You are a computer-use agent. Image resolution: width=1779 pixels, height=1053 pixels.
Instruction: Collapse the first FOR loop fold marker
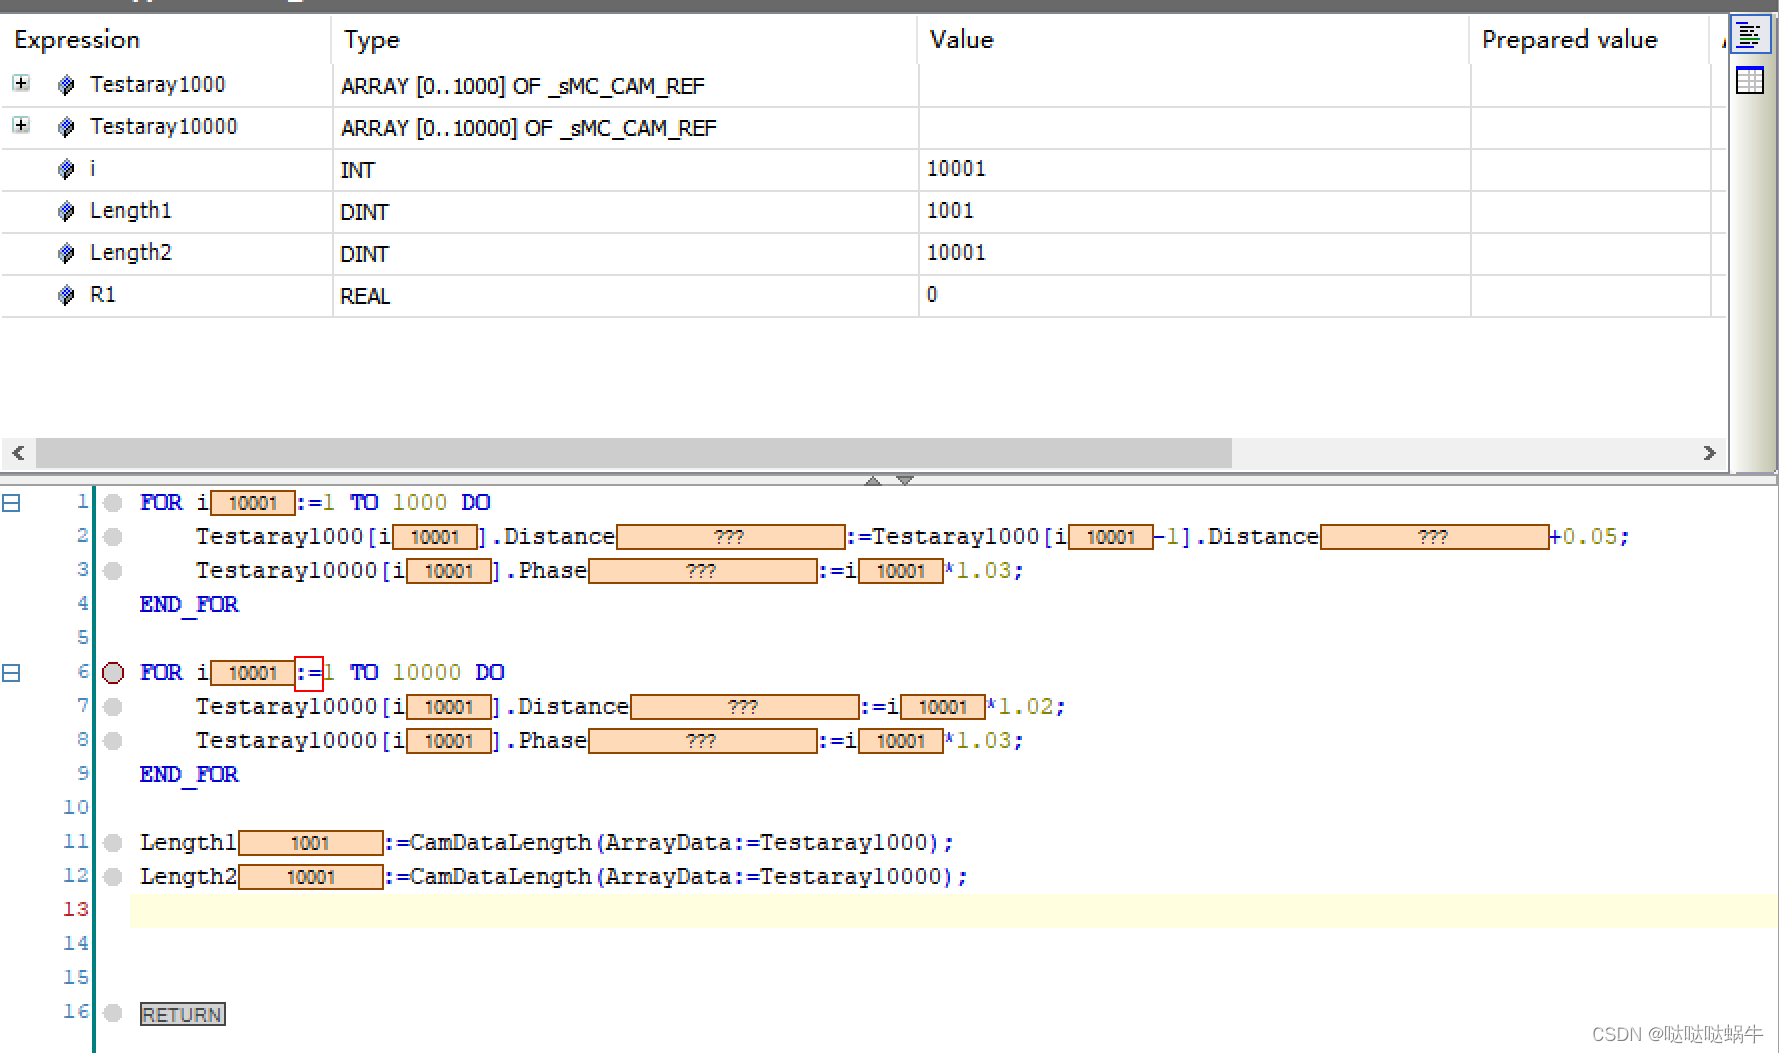pos(12,503)
